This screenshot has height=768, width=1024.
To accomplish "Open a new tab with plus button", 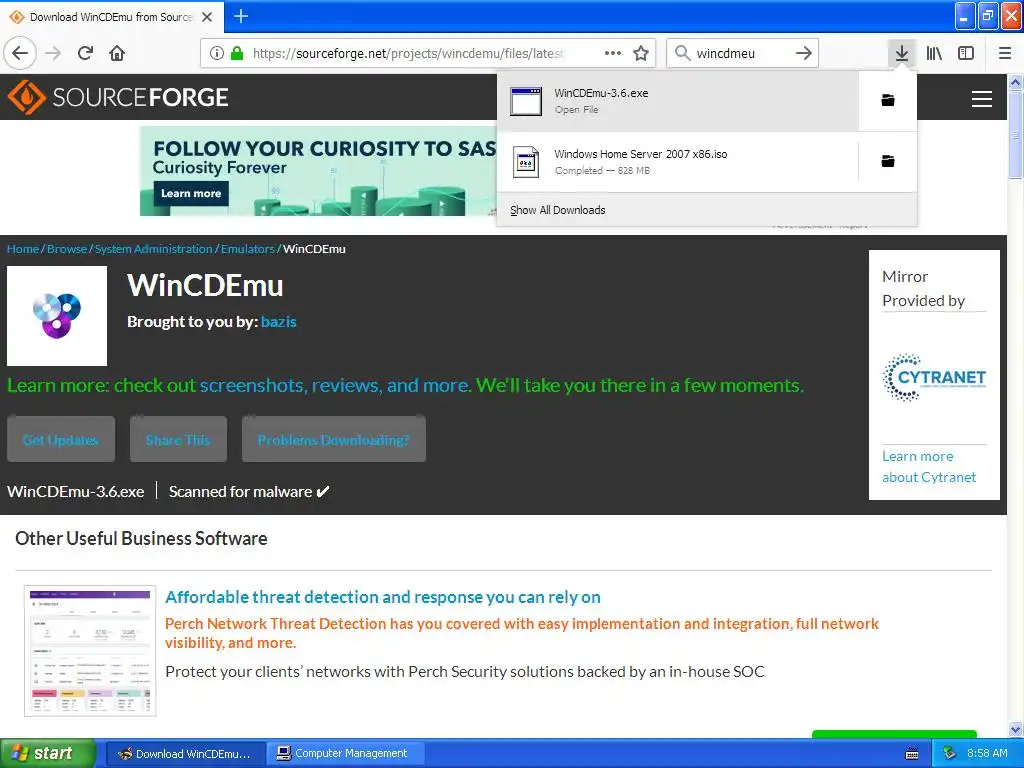I will [241, 16].
